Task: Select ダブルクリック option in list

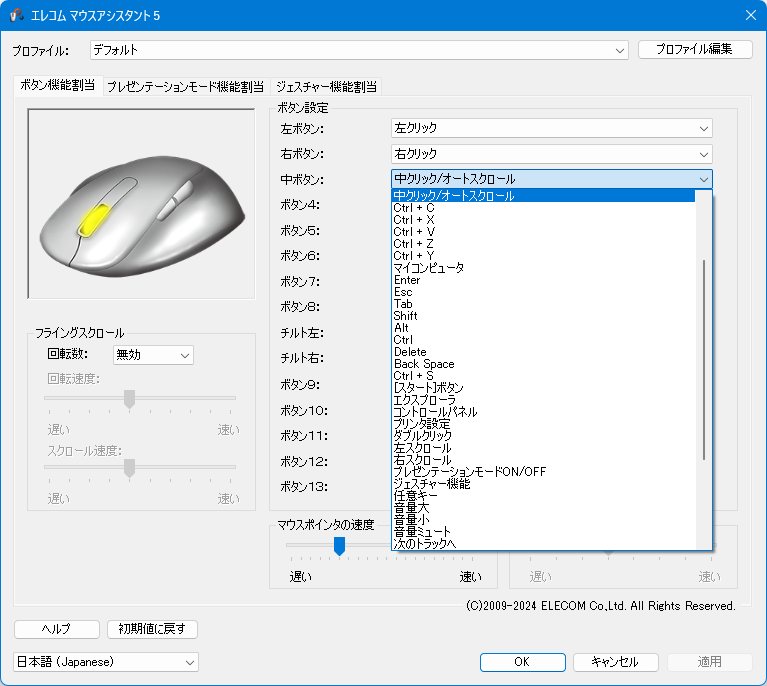Action: (423, 436)
